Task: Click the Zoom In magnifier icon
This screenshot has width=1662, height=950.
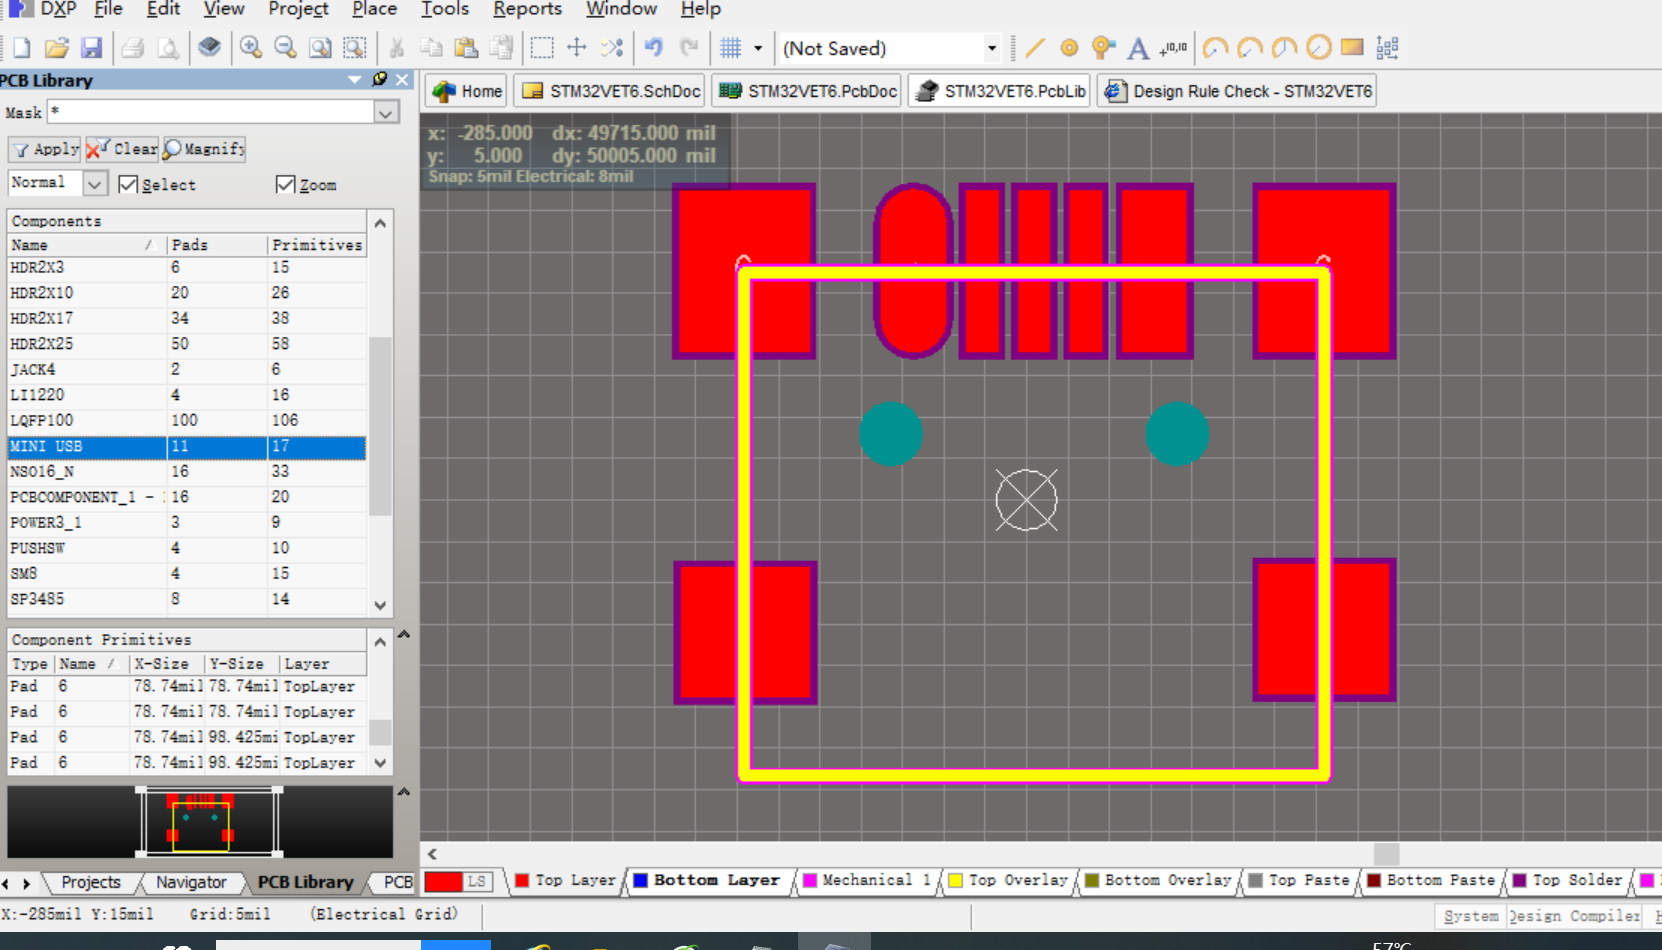Action: tap(251, 48)
